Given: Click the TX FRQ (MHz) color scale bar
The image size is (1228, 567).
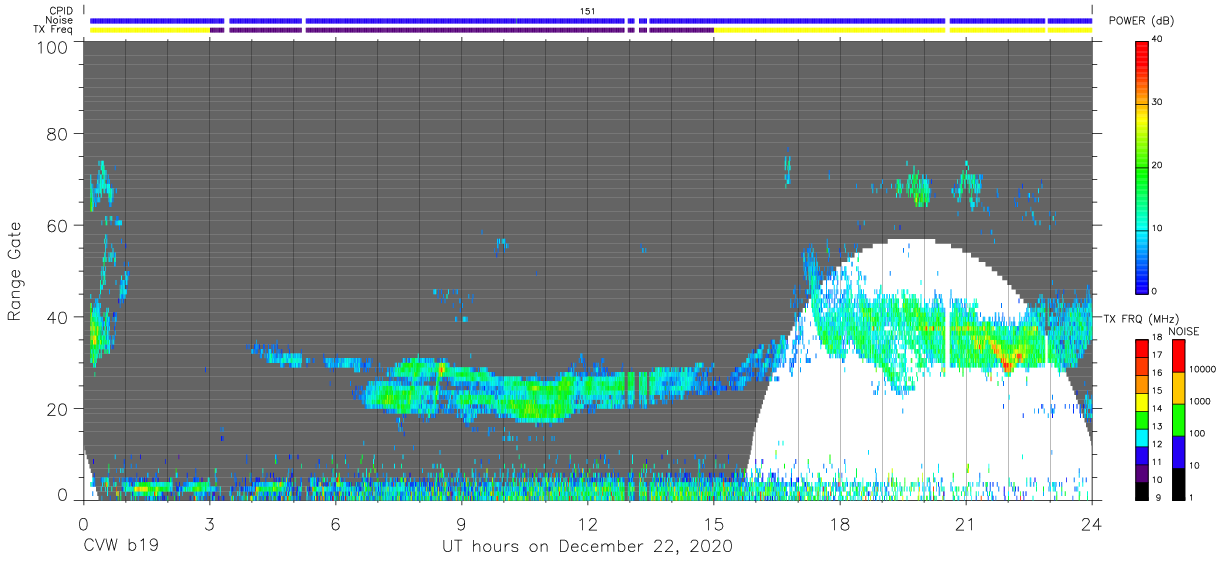Looking at the screenshot, I should pos(1142,419).
